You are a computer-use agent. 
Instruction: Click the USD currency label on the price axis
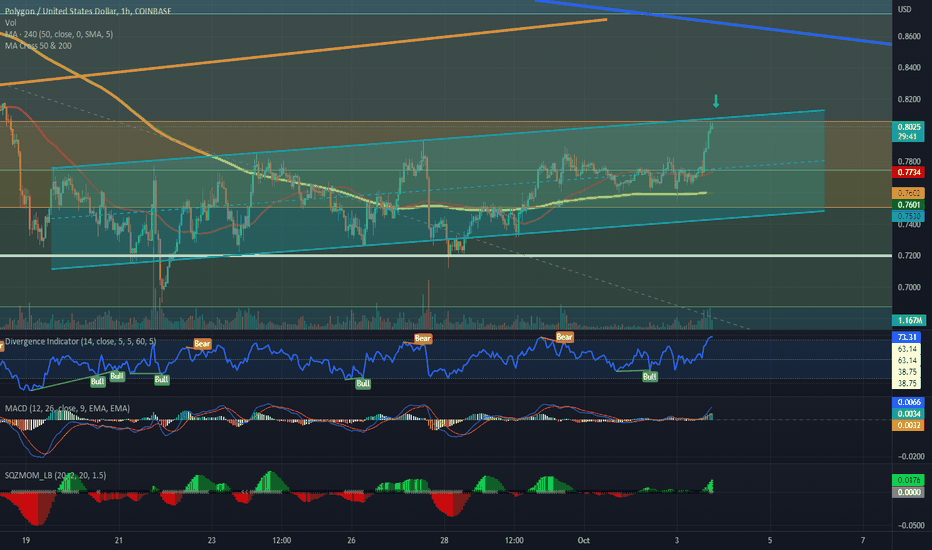click(904, 10)
